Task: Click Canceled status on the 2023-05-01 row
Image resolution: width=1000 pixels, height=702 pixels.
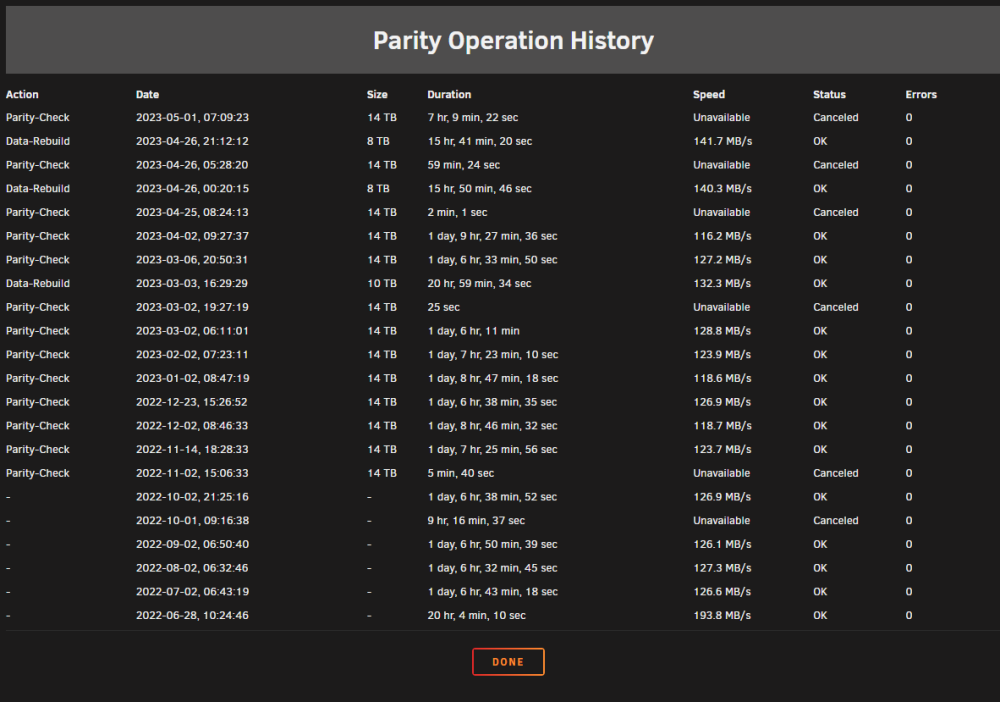Action: click(x=835, y=117)
